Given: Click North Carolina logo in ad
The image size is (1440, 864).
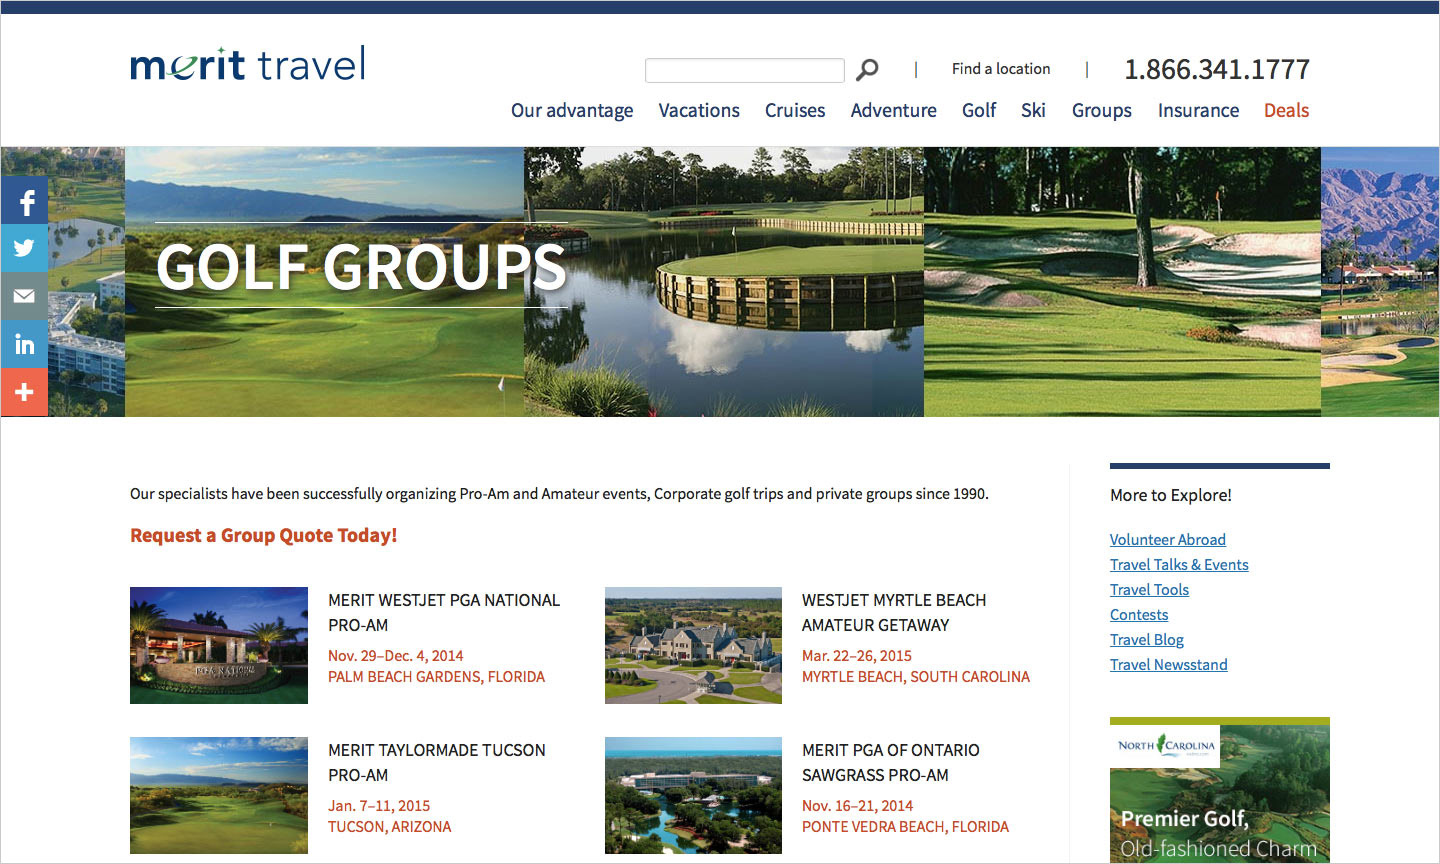Looking at the screenshot, I should pos(1165,746).
